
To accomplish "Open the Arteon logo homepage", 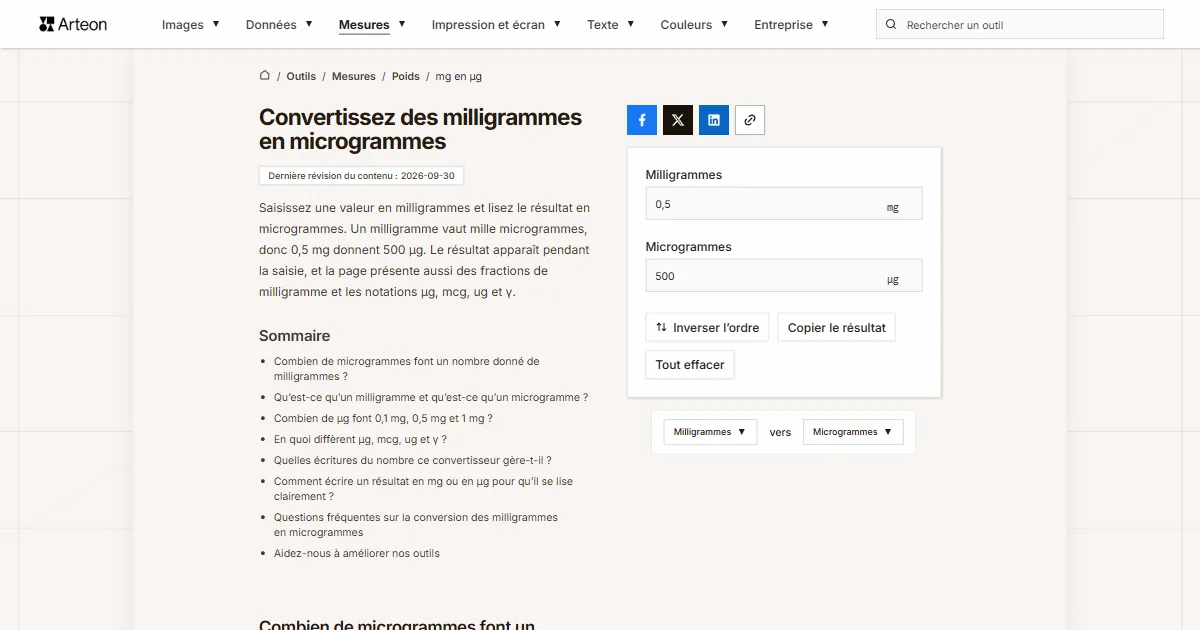I will 73,24.
